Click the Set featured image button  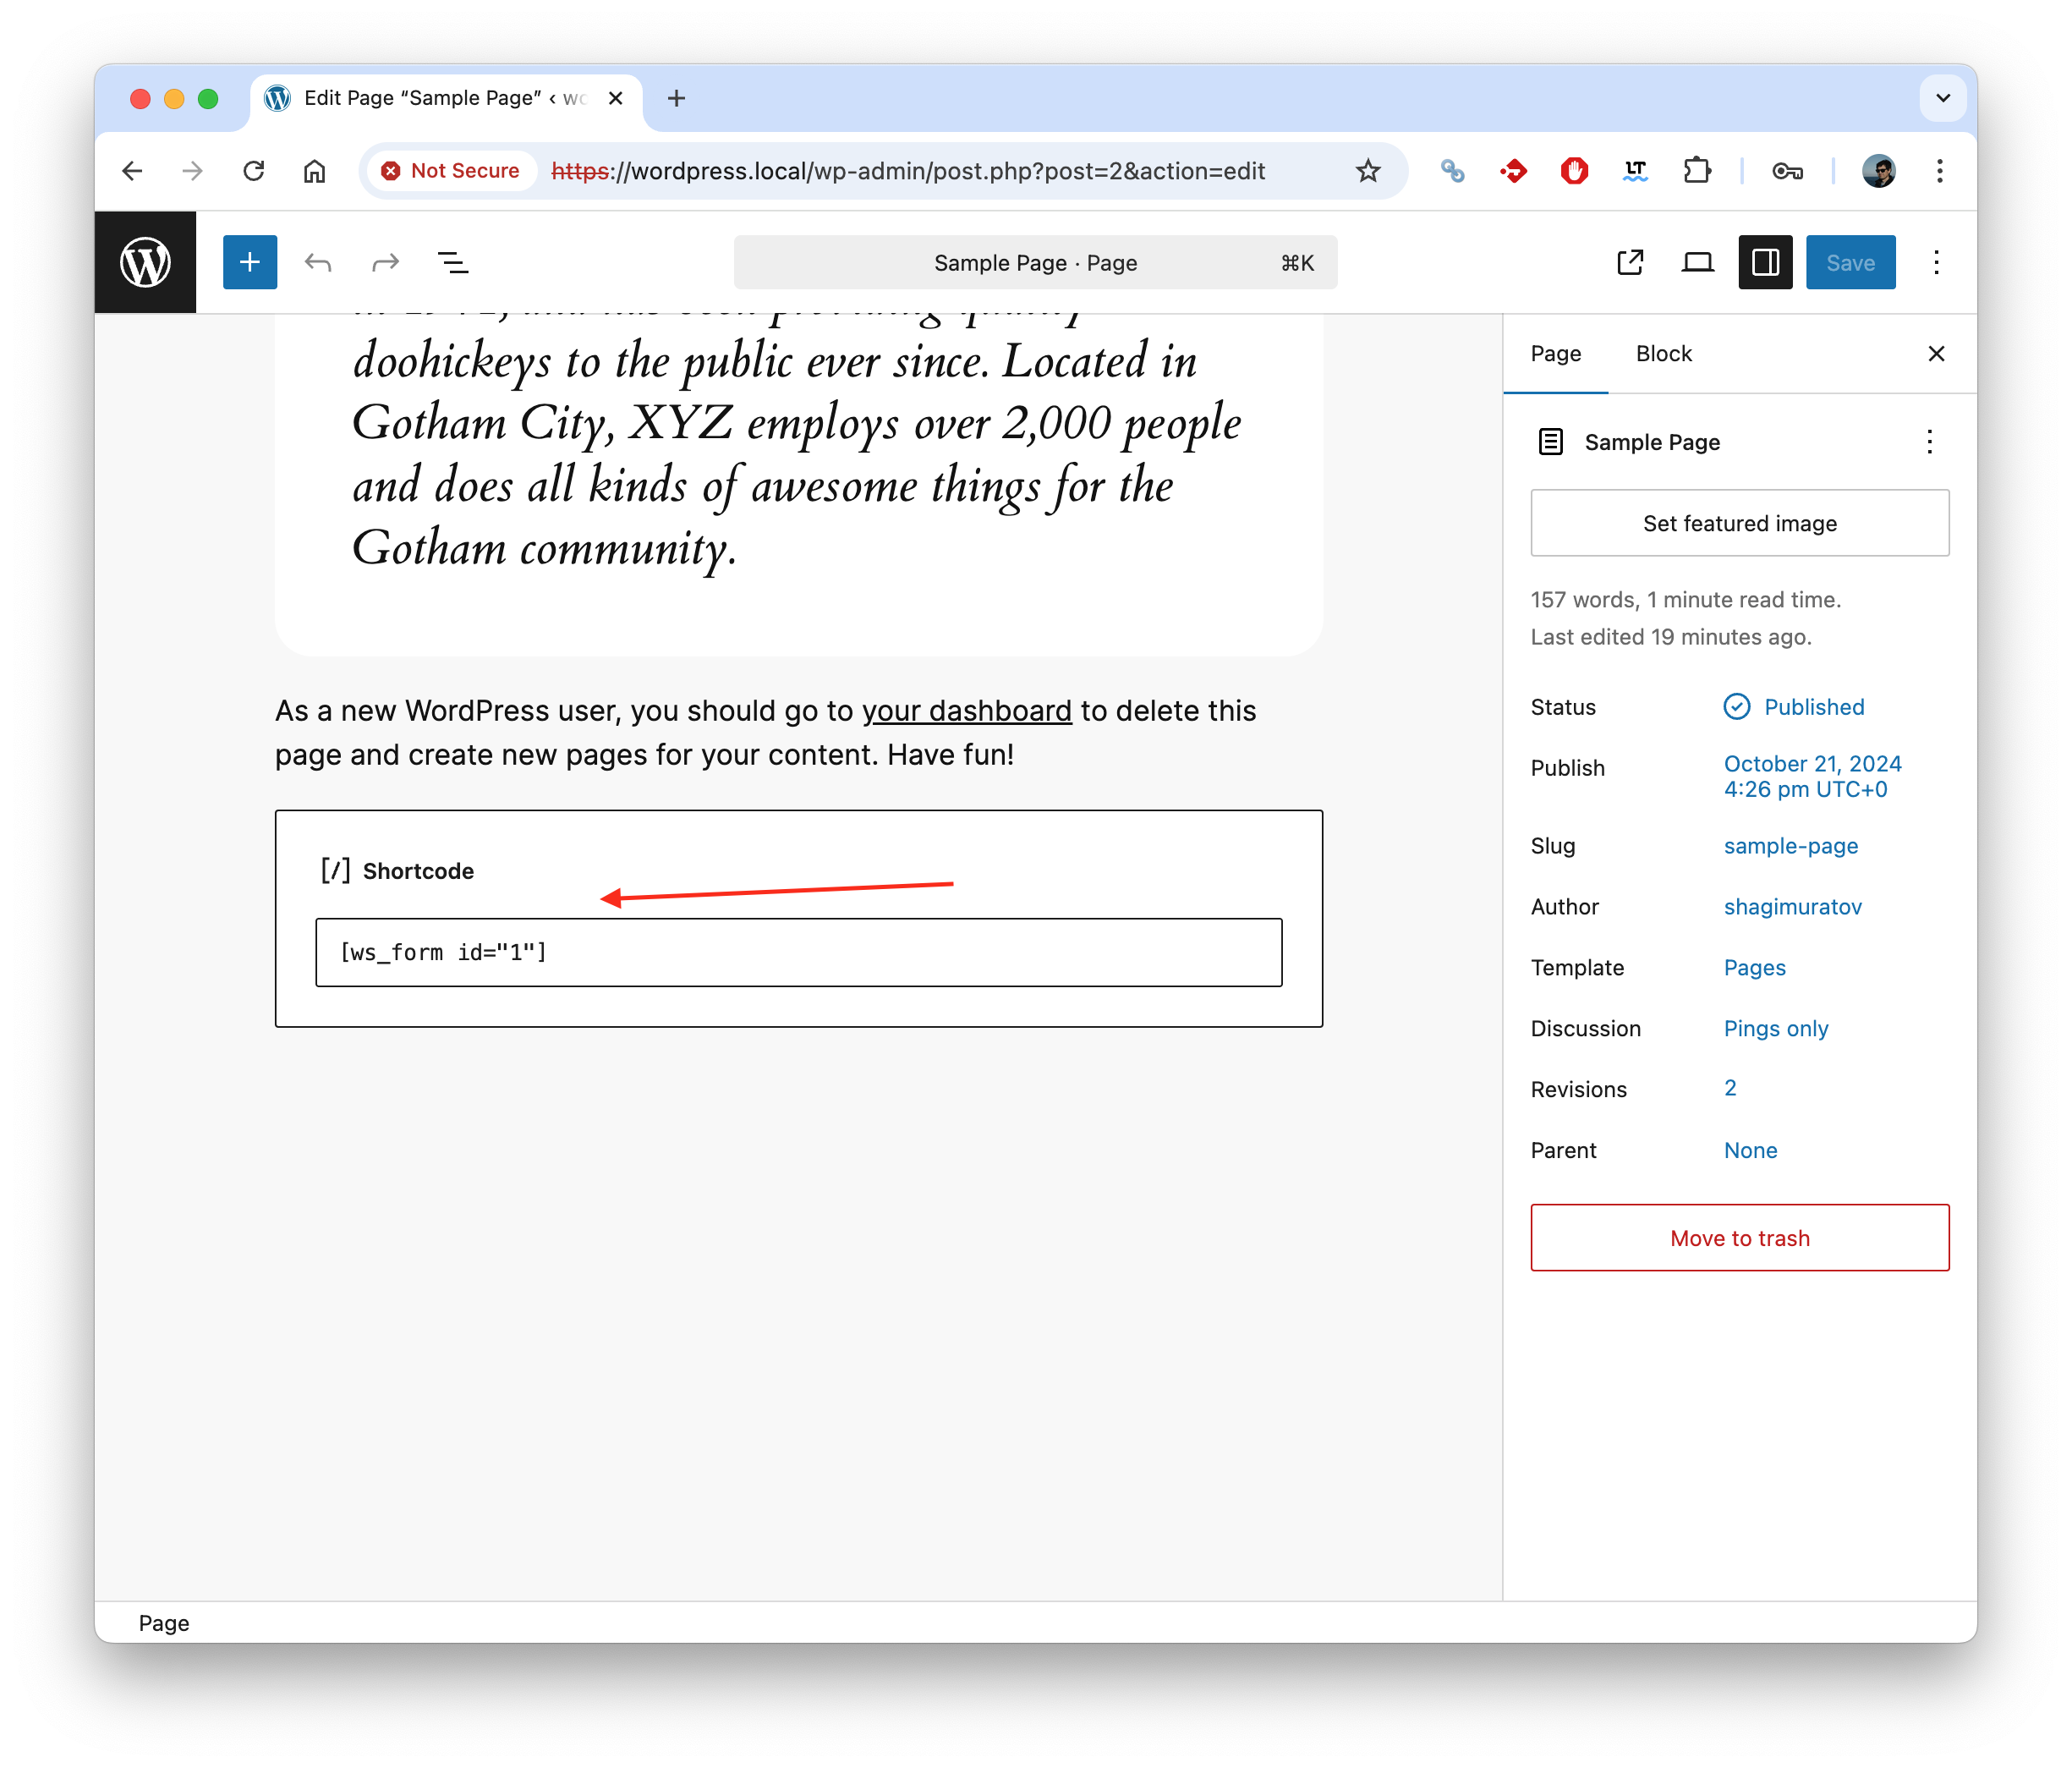[1739, 523]
